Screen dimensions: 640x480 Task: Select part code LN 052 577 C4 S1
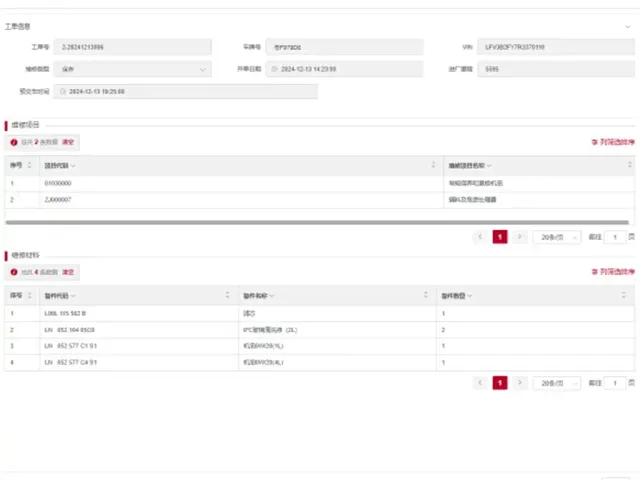pos(71,362)
